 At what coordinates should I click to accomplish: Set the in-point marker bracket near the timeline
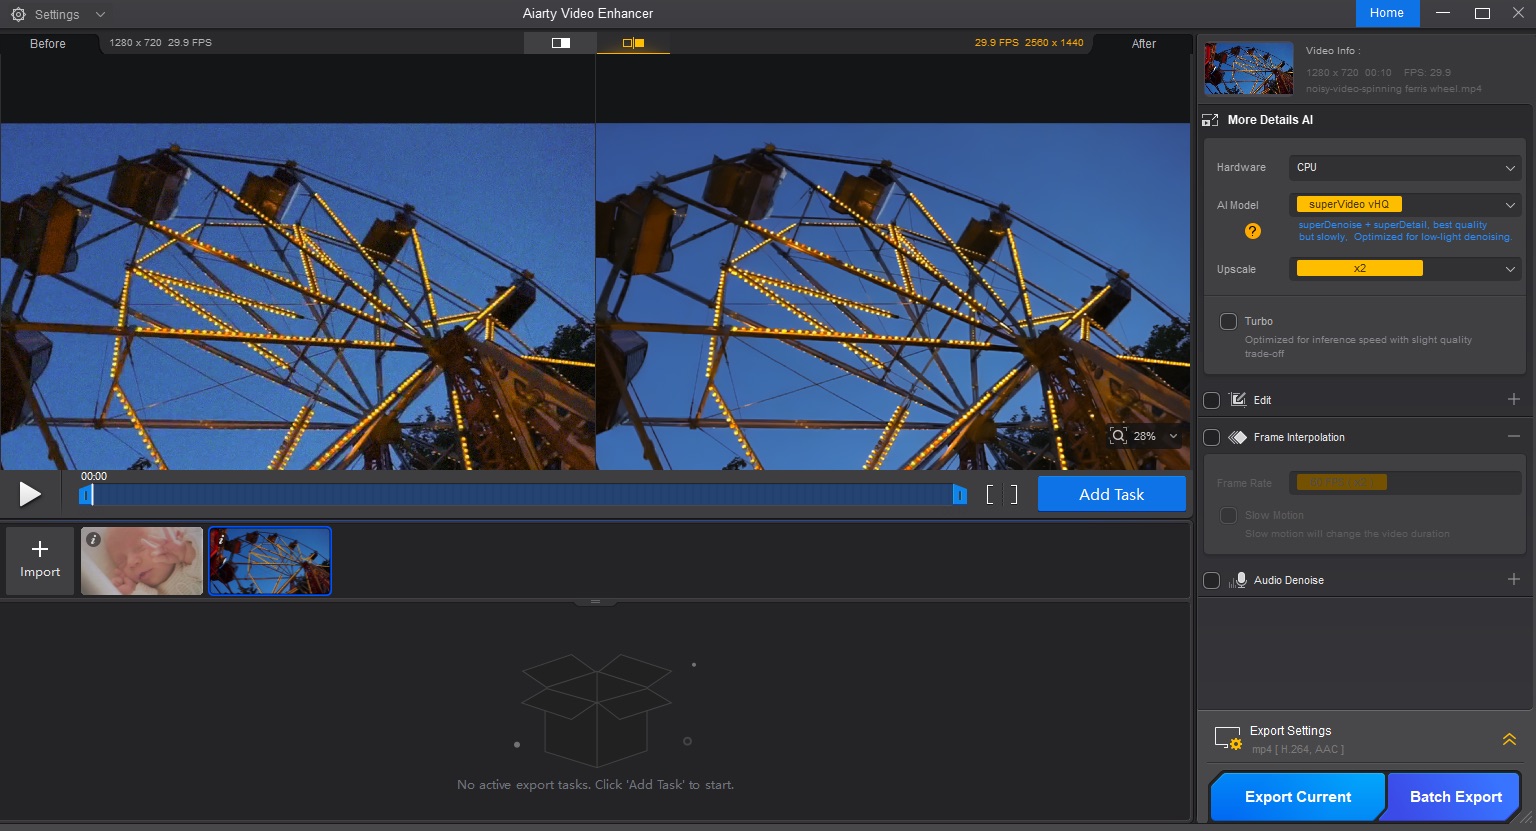[x=988, y=493]
